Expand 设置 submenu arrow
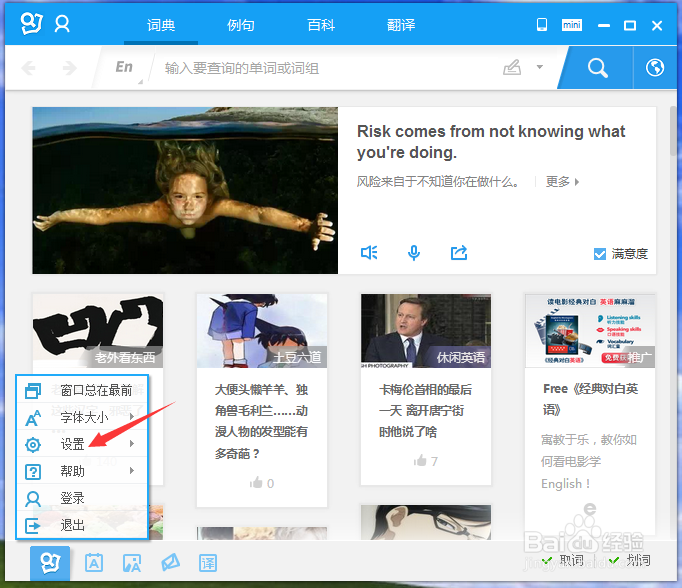The width and height of the screenshot is (682, 588). click(x=132, y=444)
